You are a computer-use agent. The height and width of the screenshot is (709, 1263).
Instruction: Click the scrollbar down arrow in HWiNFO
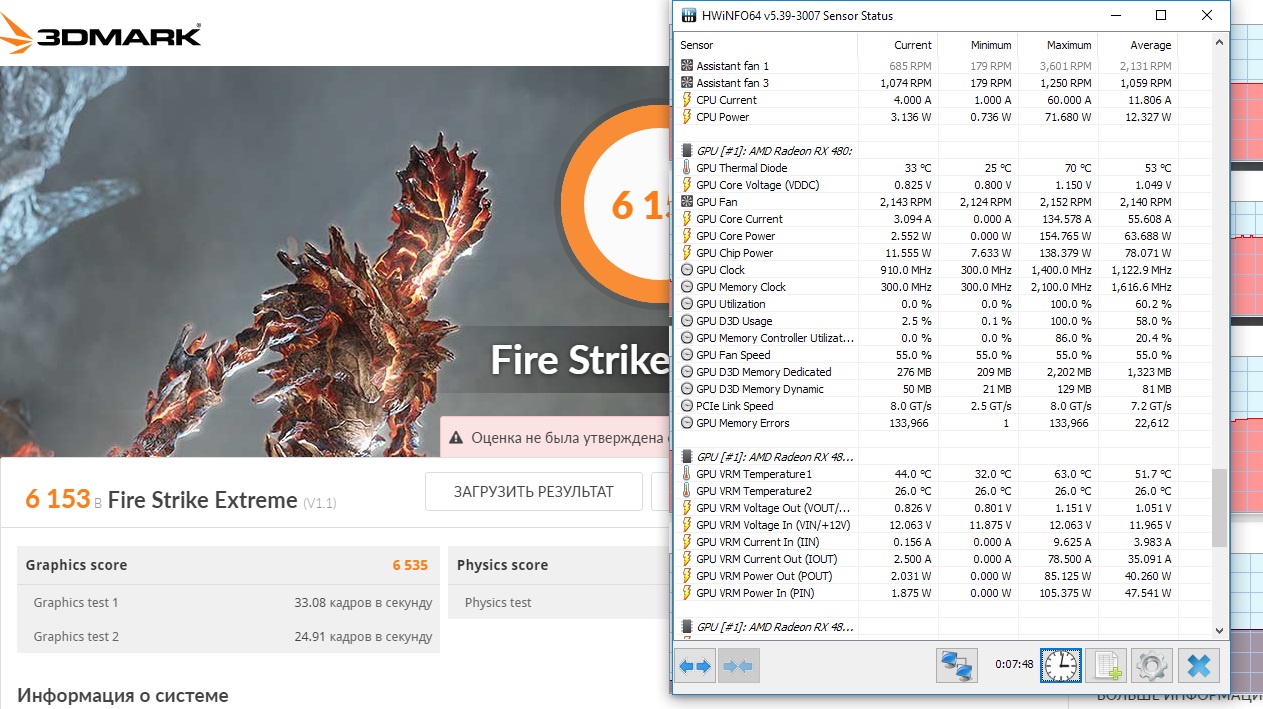click(x=1219, y=630)
